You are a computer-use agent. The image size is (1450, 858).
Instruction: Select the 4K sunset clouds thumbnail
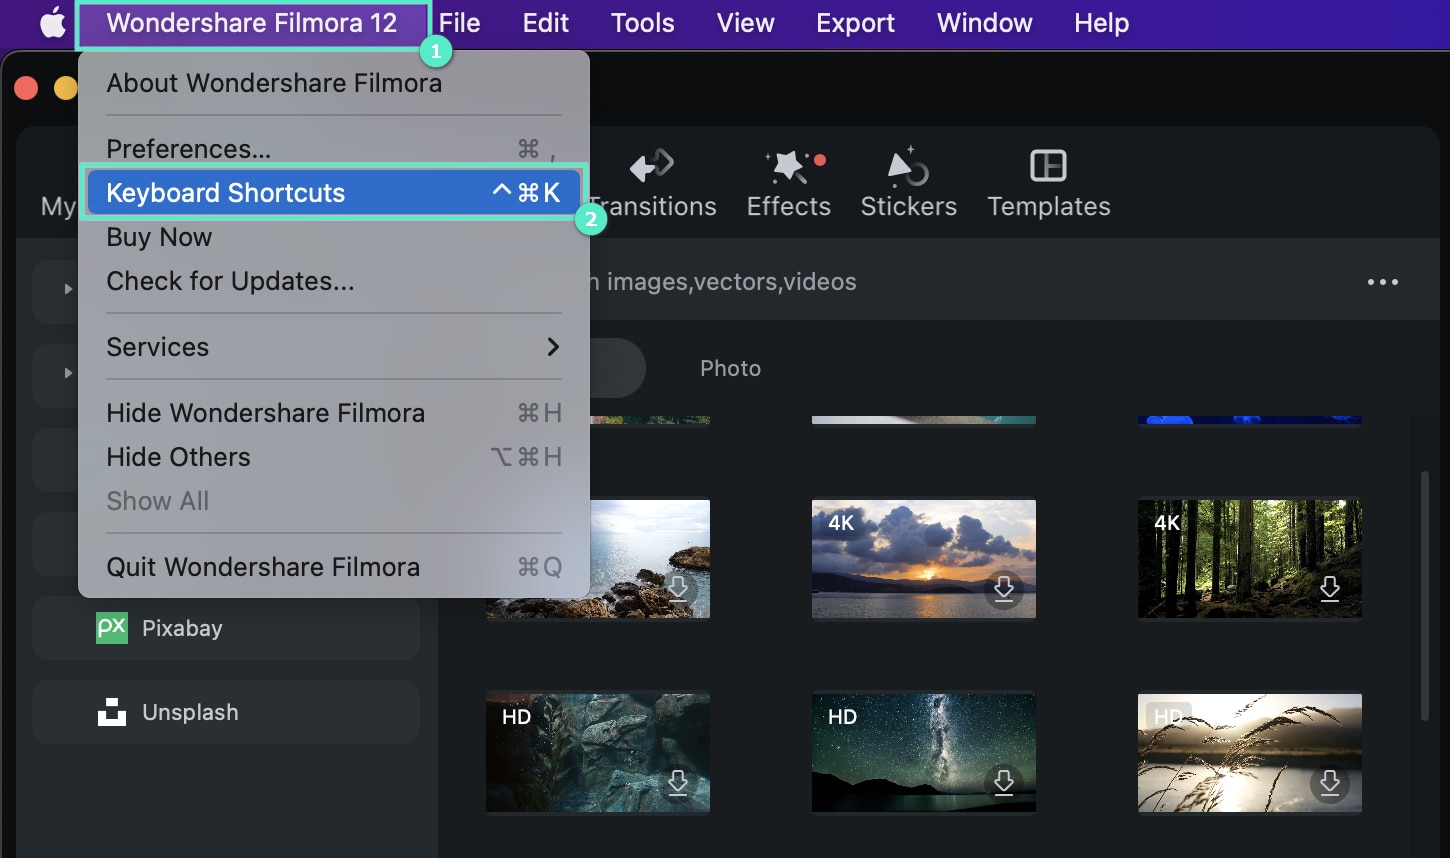click(924, 559)
